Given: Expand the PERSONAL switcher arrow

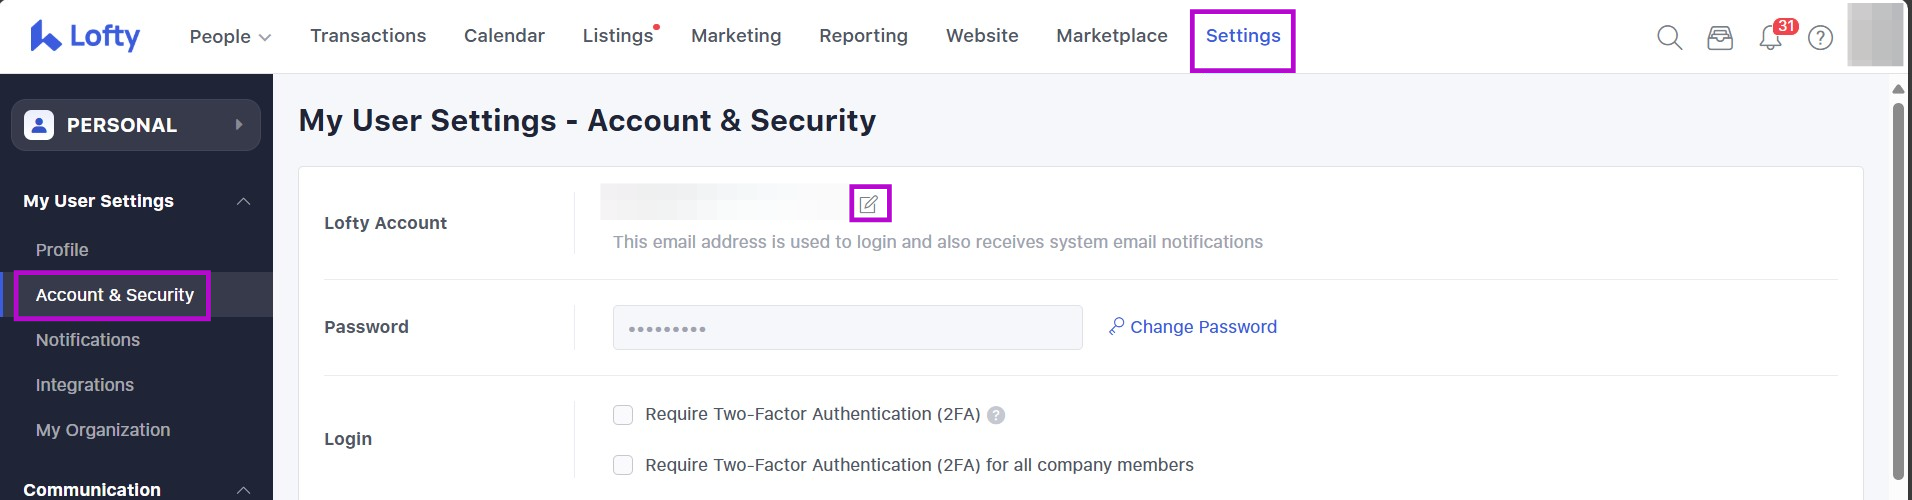Looking at the screenshot, I should [x=238, y=125].
